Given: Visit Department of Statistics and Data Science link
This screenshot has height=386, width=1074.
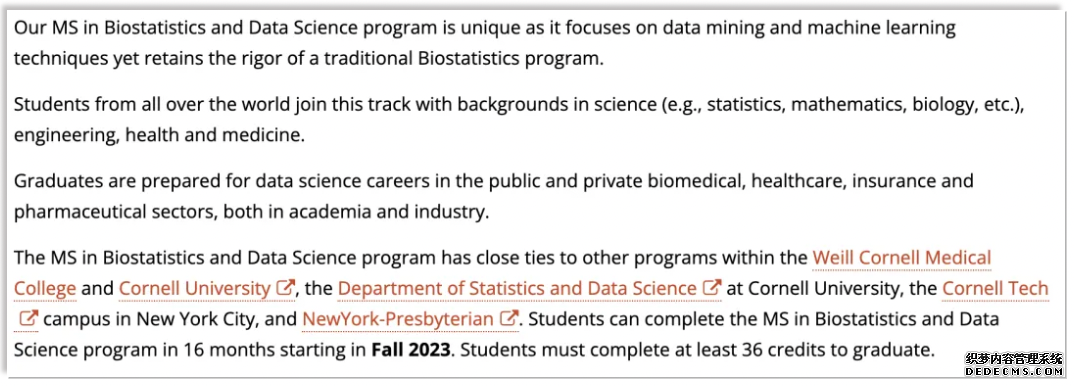Looking at the screenshot, I should coord(517,288).
